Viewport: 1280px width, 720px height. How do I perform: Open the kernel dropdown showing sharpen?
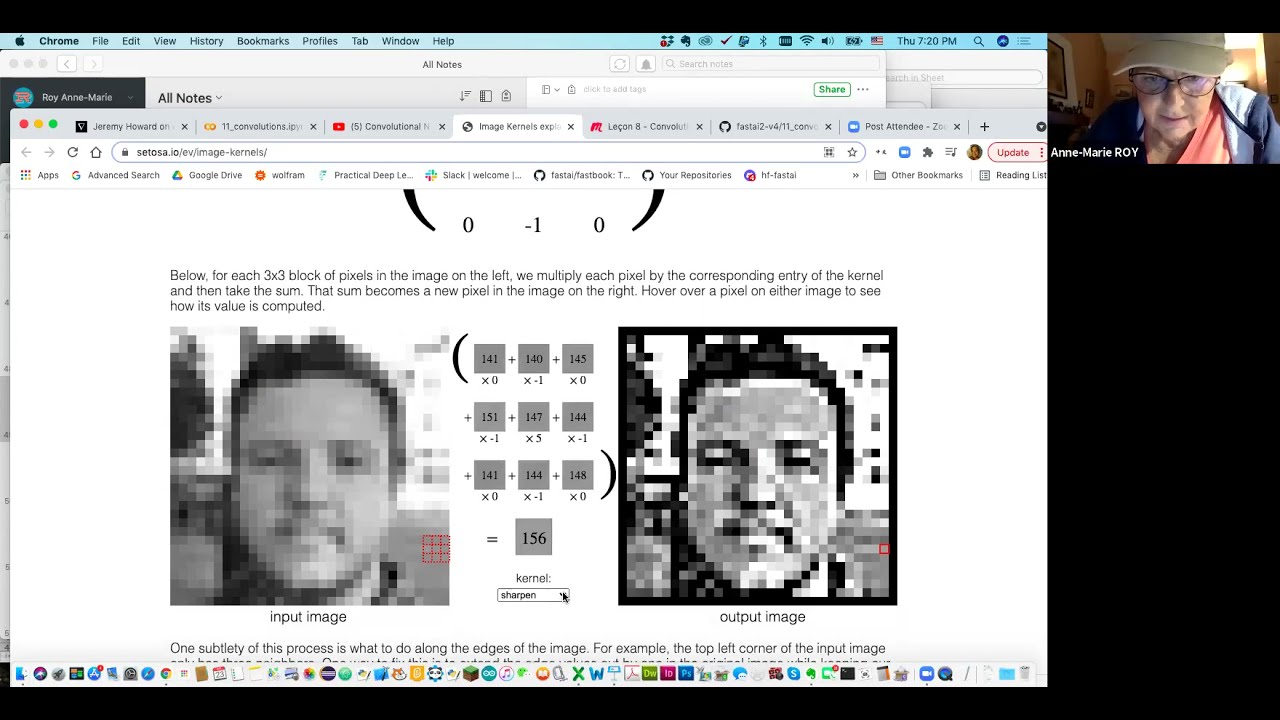[533, 595]
